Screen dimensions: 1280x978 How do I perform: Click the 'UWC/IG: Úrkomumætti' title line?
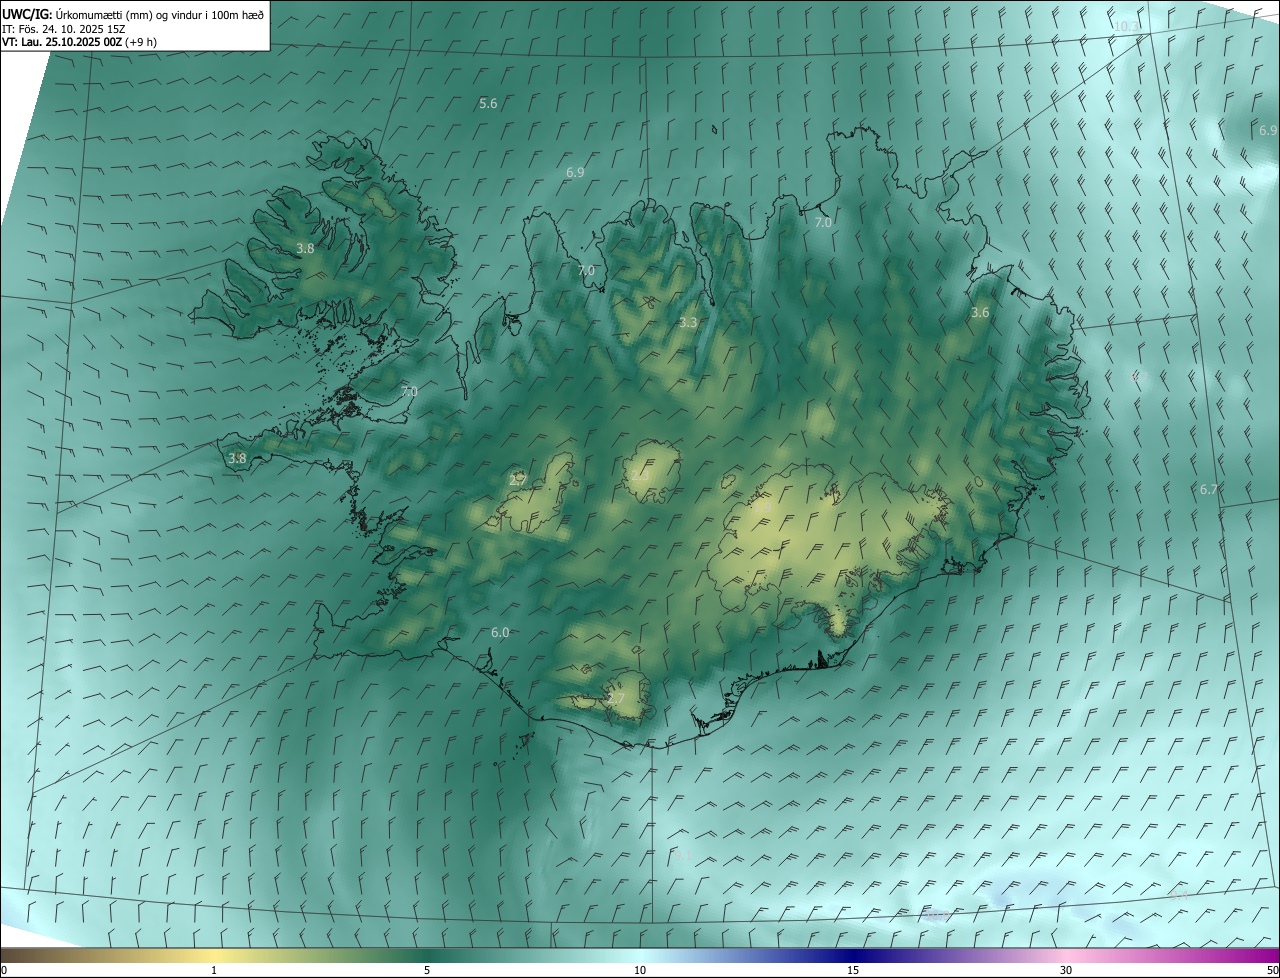(133, 14)
